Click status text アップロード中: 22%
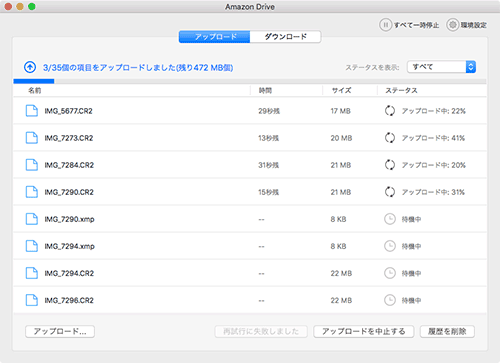 [x=434, y=111]
